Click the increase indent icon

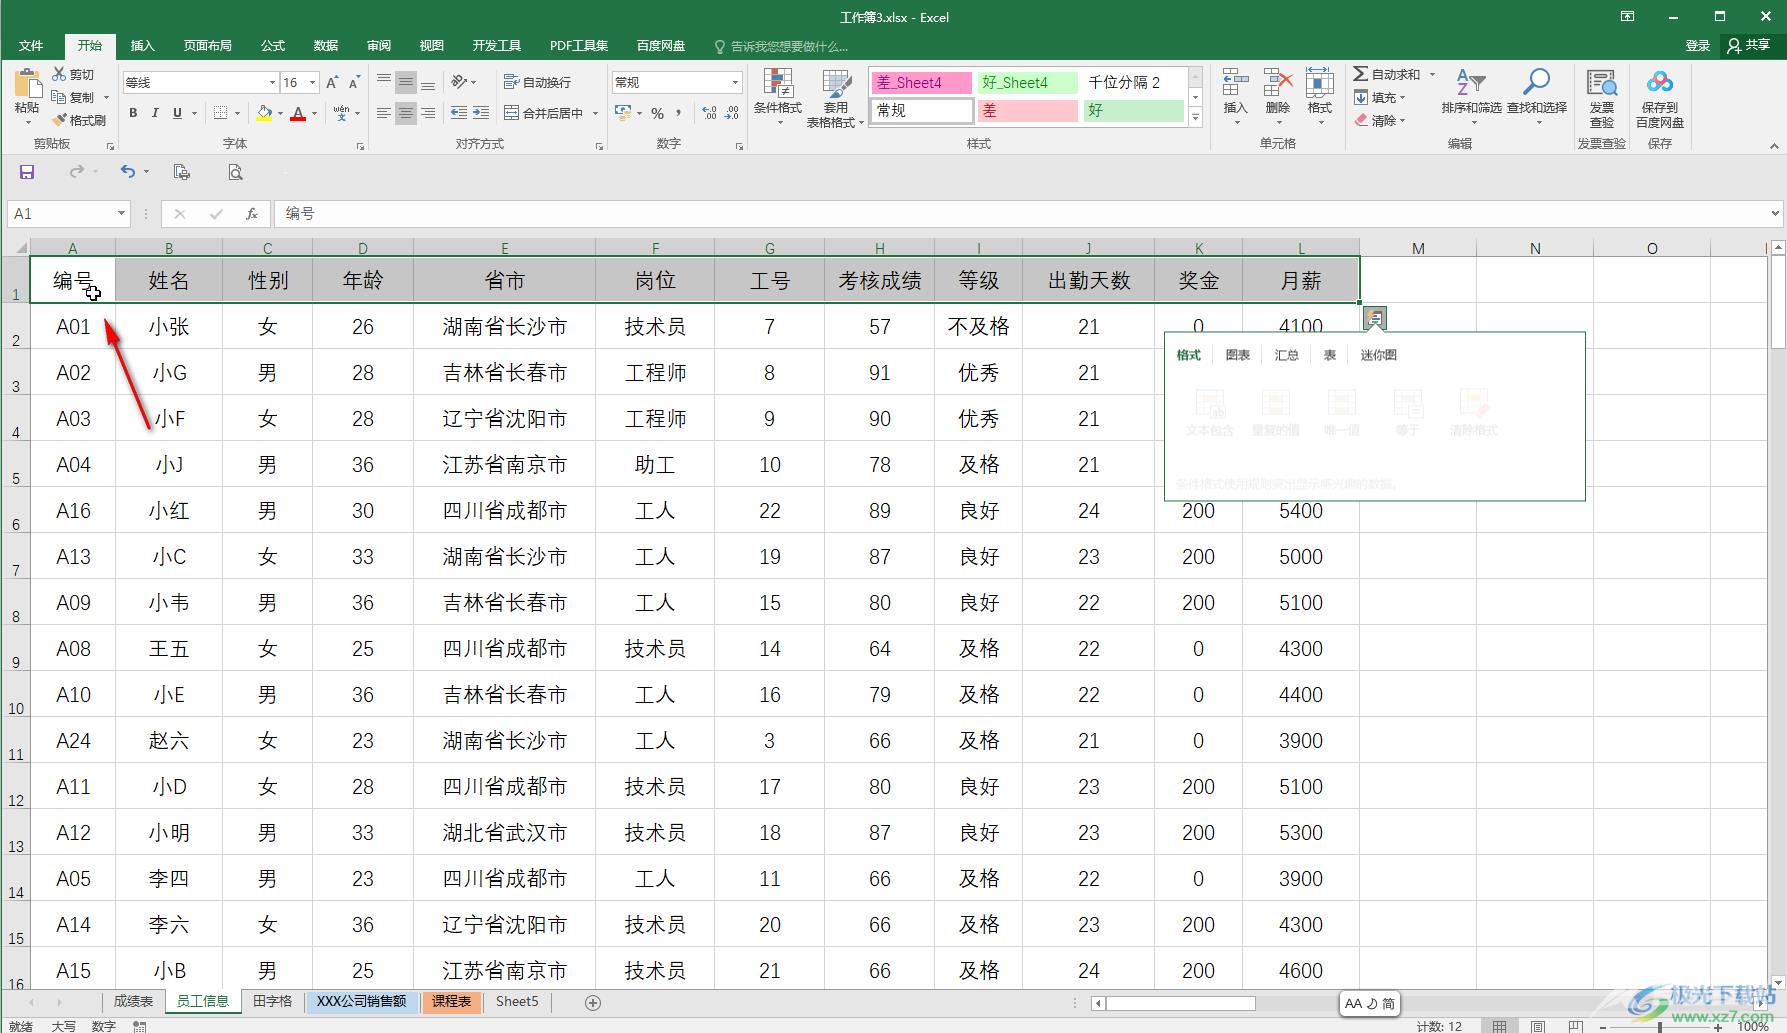481,113
